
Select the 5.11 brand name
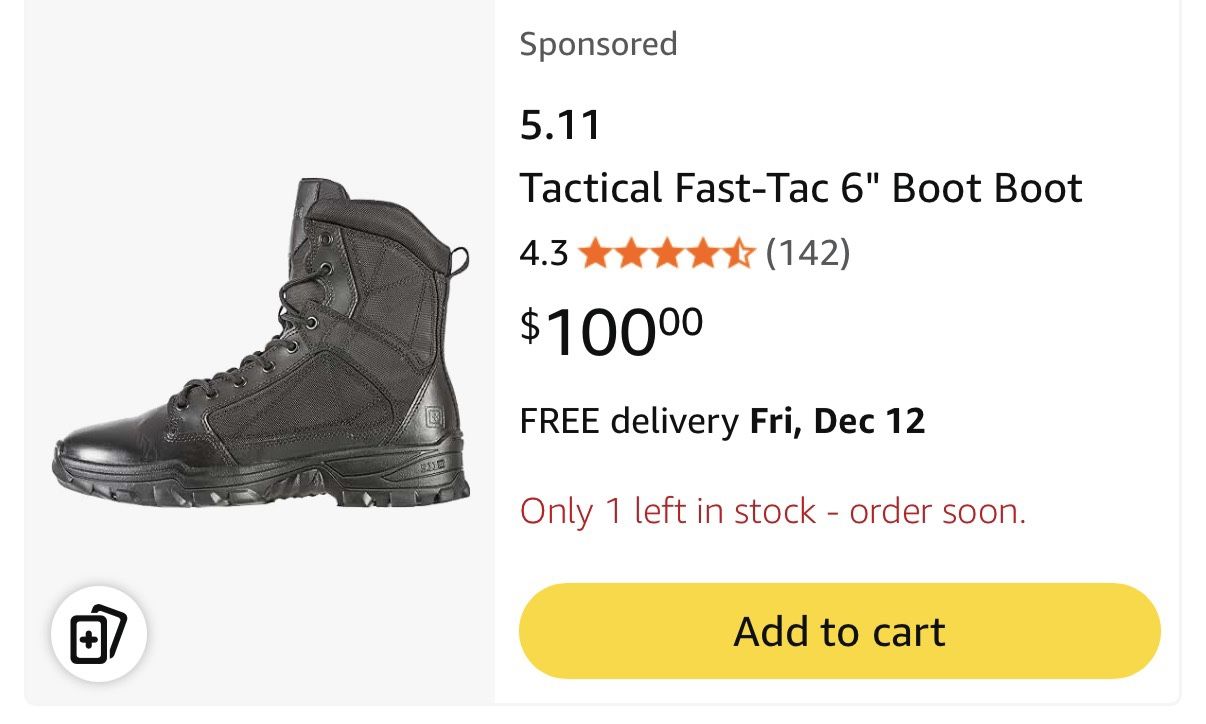point(561,124)
